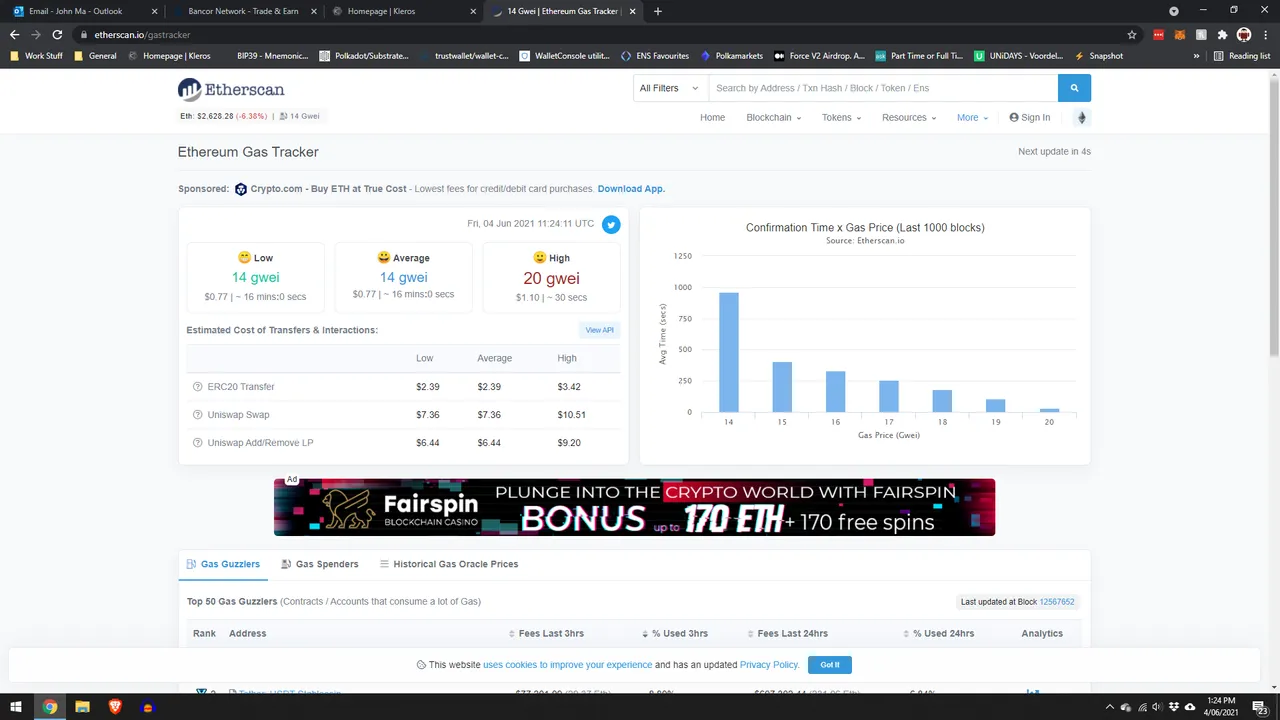
Task: Open the red password manager extension
Action: (1159, 35)
